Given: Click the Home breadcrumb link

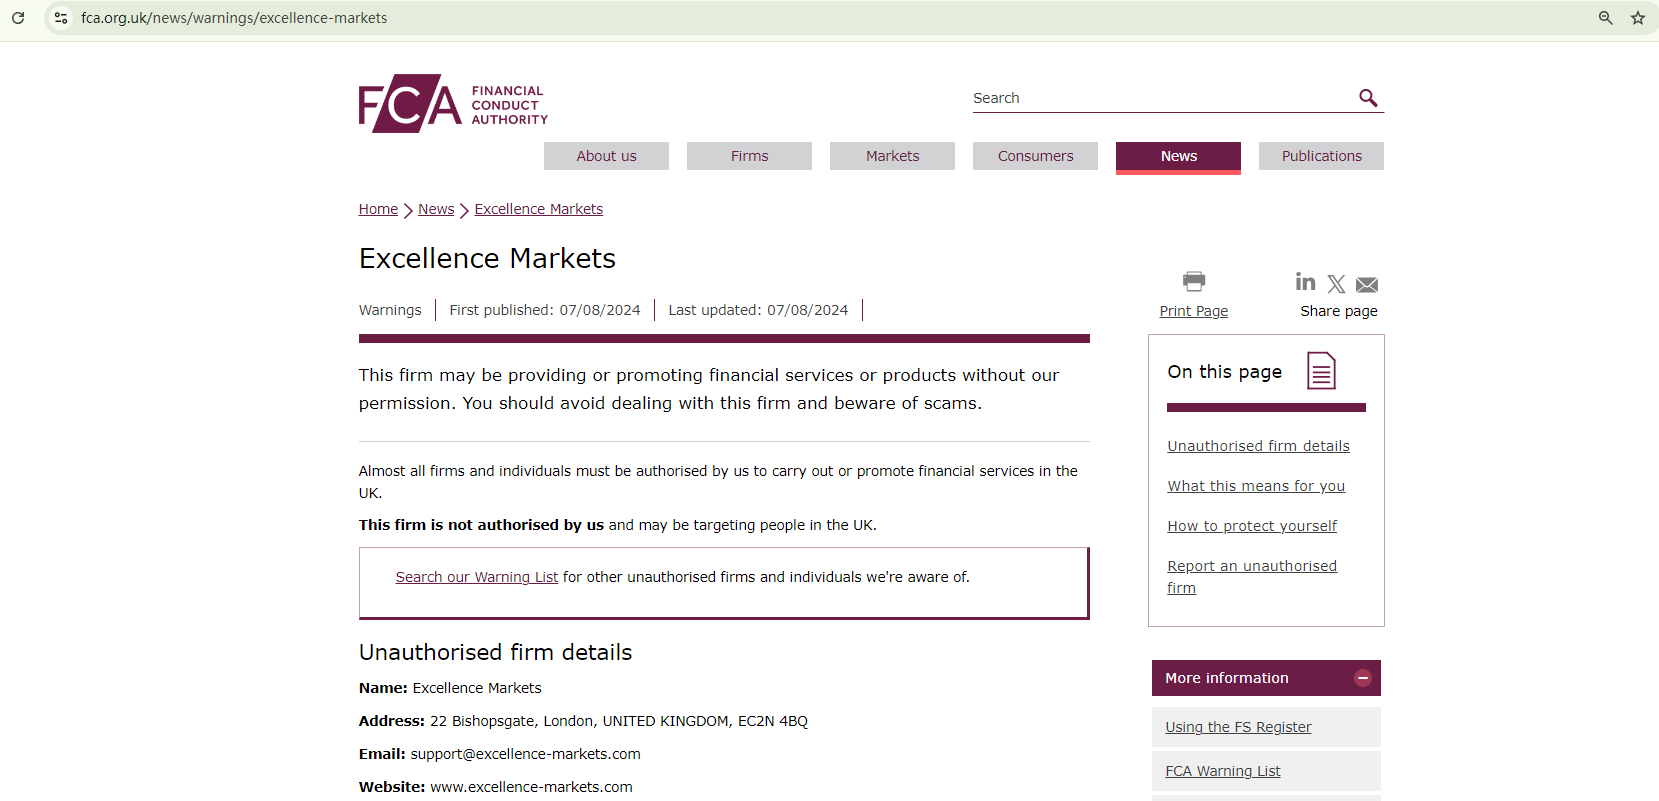Looking at the screenshot, I should [x=378, y=209].
